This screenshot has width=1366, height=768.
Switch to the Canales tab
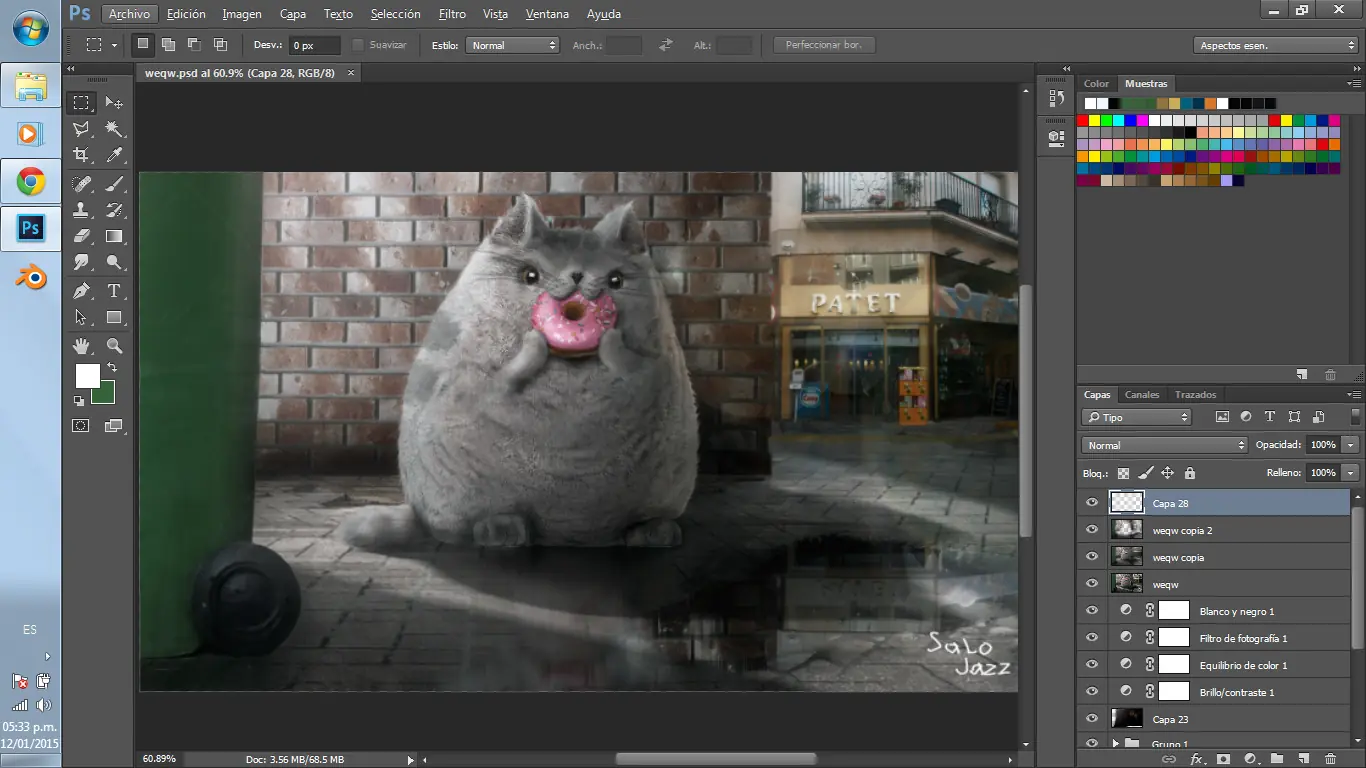coord(1142,395)
